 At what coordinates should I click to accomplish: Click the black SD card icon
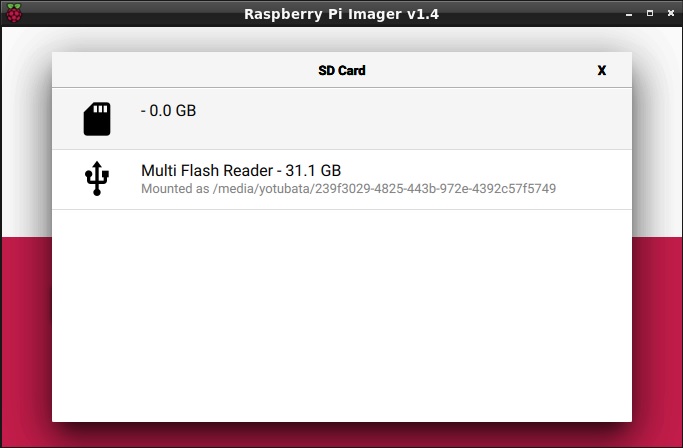(x=97, y=119)
